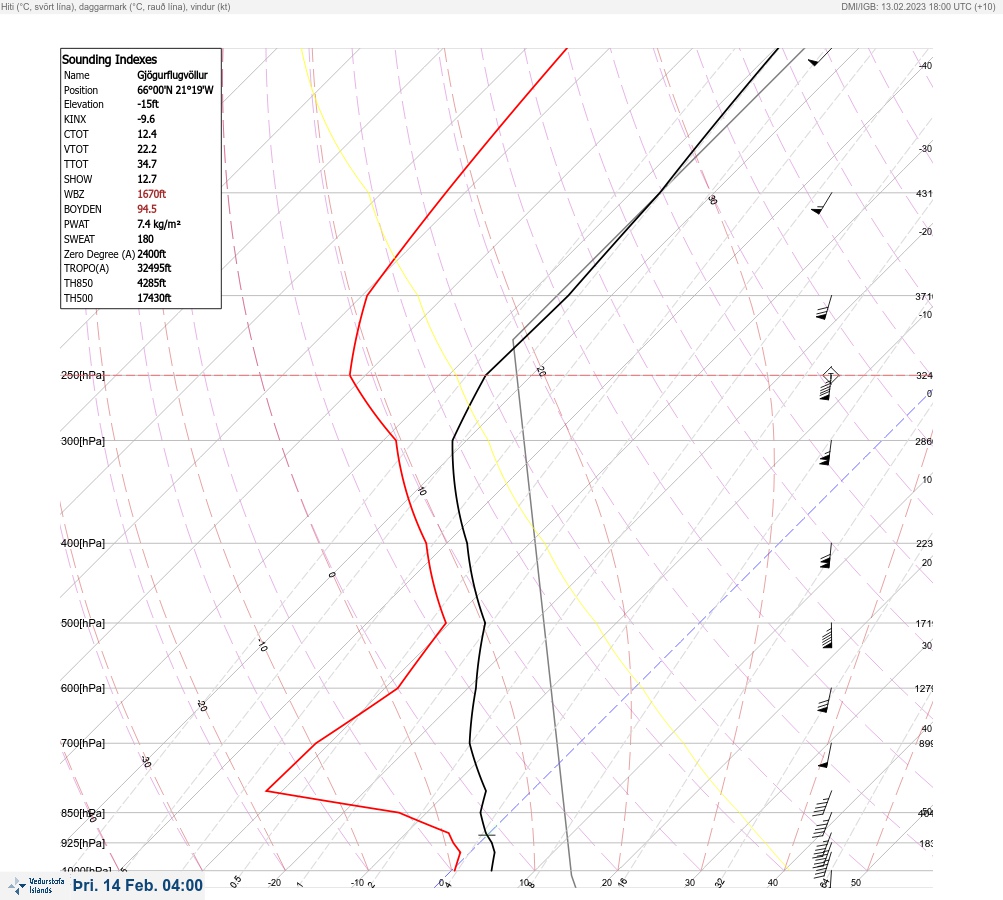Viewport: 1003px width, 900px height.
Task: Click the TTOT value 34.7
Action: click(146, 164)
